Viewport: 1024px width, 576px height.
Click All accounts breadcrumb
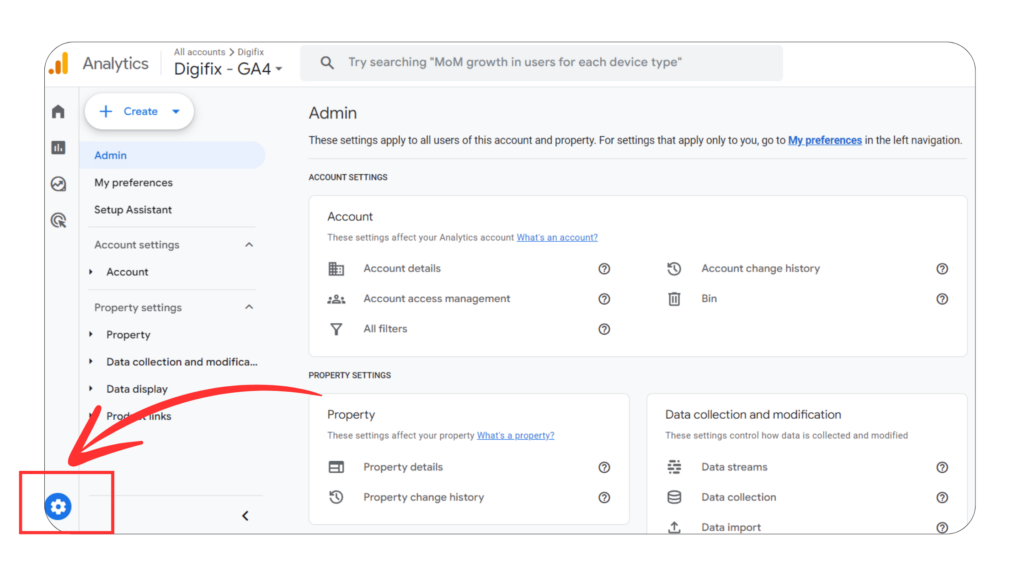click(x=199, y=52)
